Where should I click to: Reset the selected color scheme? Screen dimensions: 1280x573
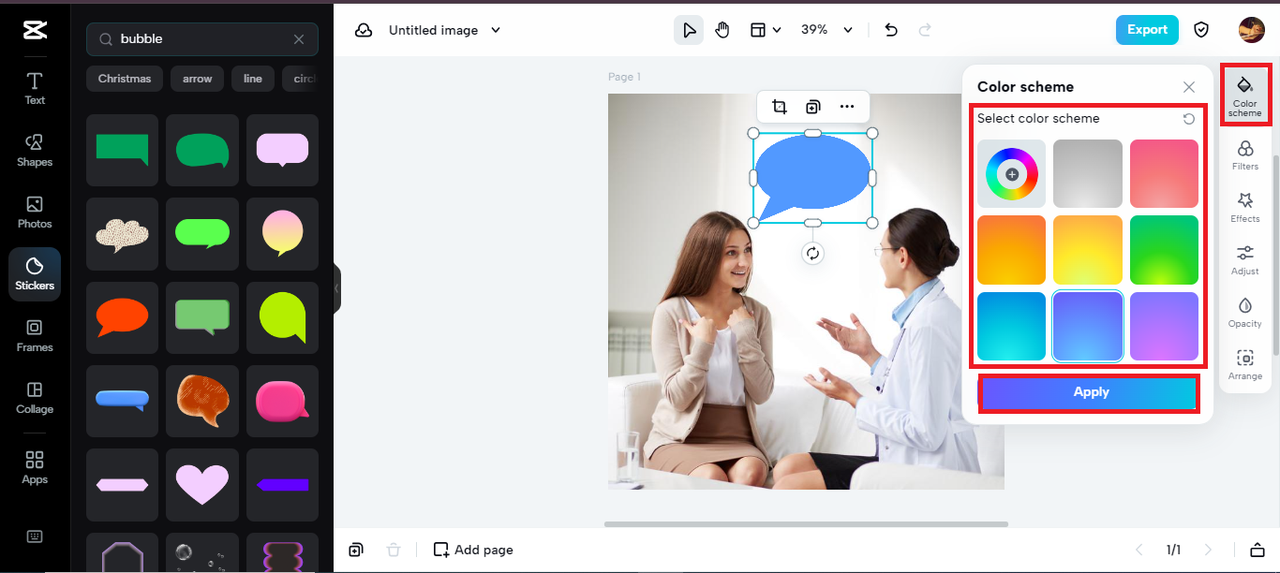[1189, 119]
